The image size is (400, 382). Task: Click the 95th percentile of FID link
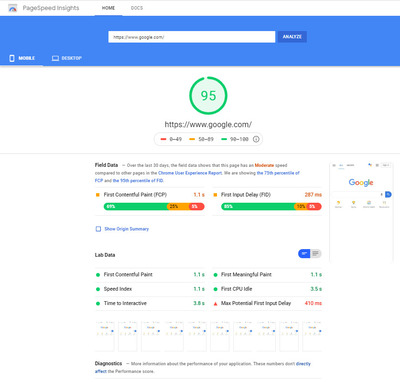click(138, 181)
